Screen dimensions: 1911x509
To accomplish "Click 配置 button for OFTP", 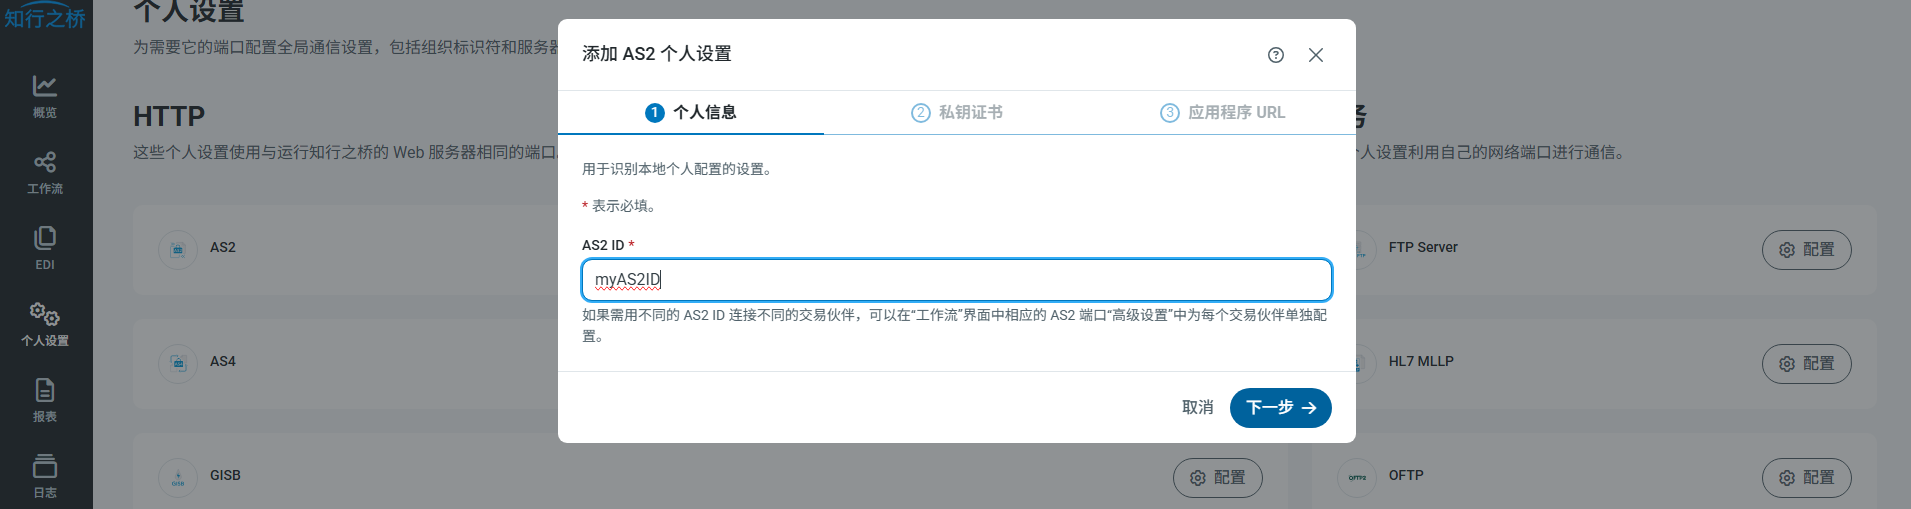I will click(1806, 478).
